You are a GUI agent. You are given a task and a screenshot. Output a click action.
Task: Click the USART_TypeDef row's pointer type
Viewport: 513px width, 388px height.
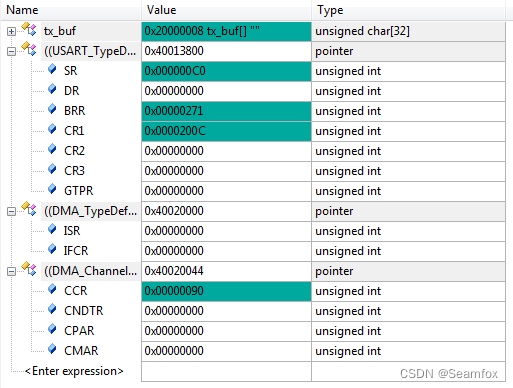coord(409,51)
